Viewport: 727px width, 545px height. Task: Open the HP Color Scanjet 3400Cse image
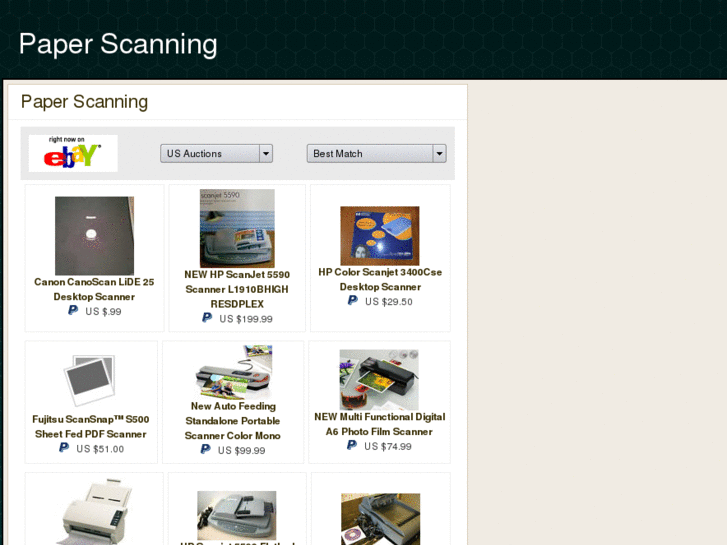380,236
